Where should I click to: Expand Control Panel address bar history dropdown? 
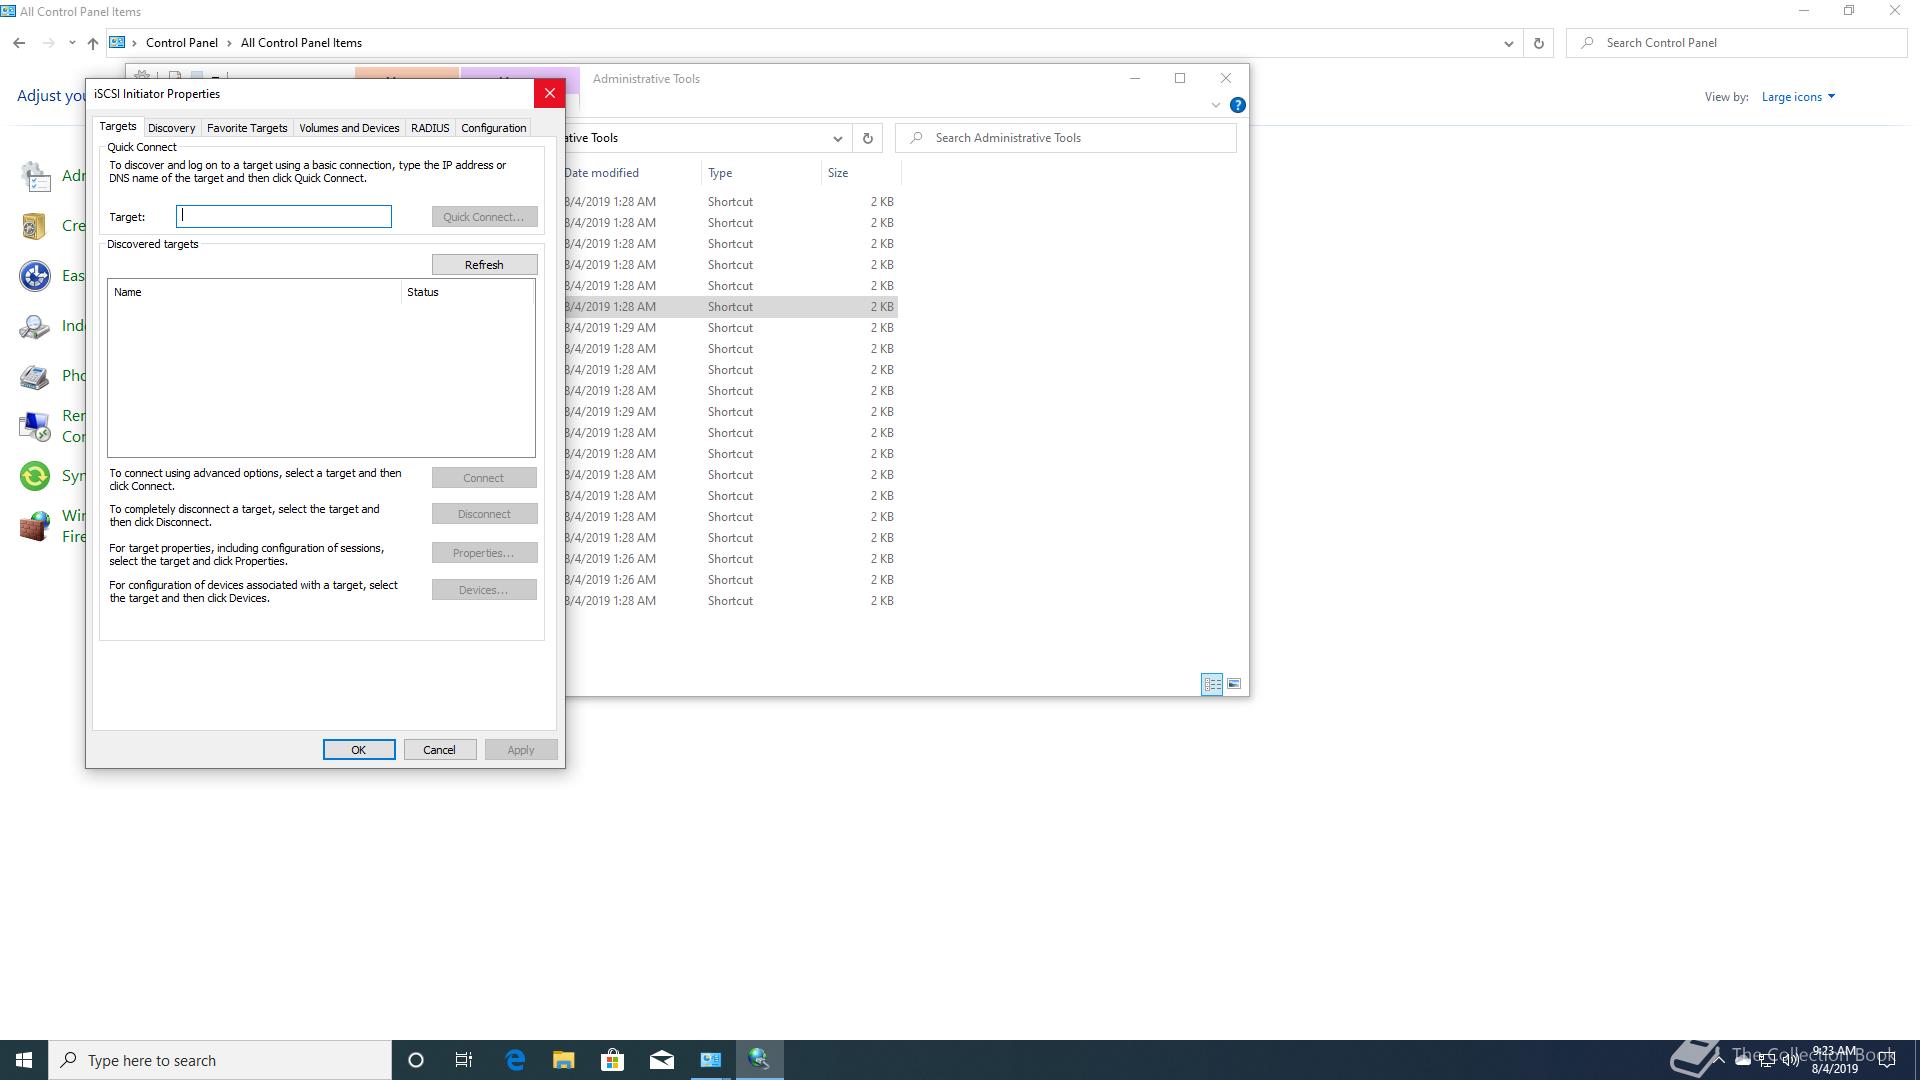pos(1508,43)
